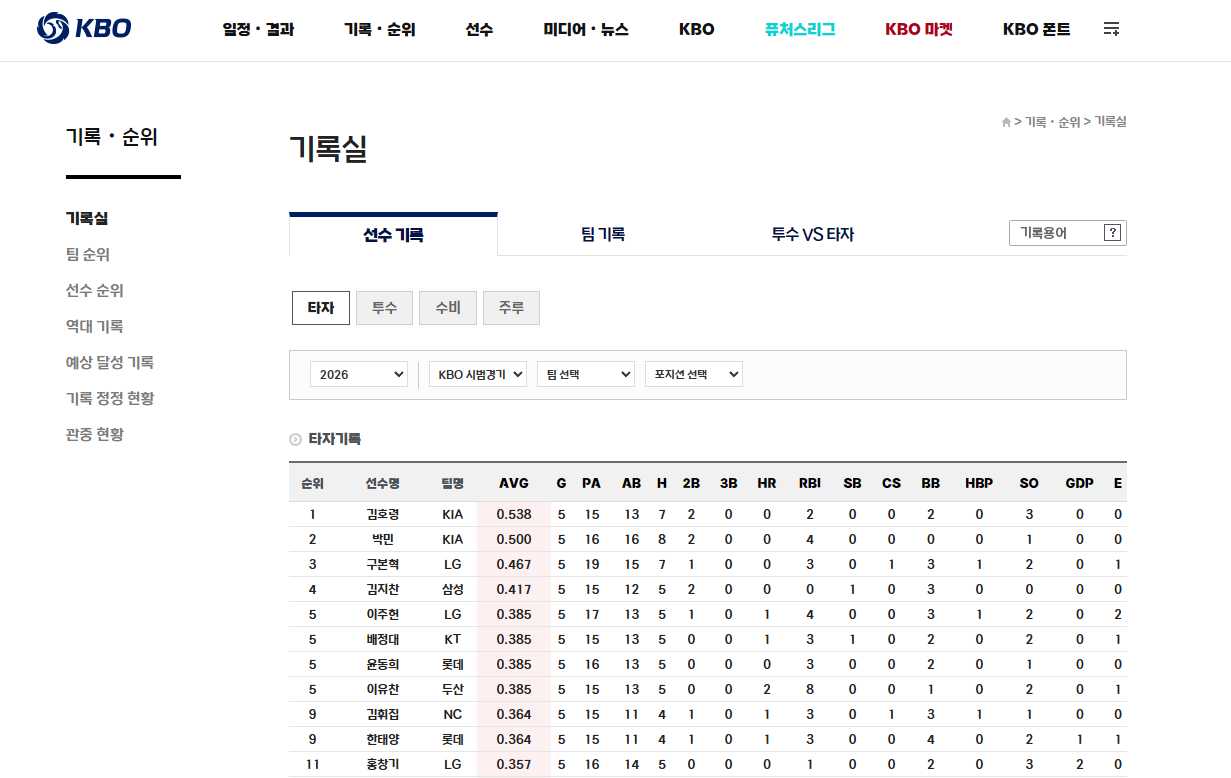Open player 한태양 in the table
Image resolution: width=1231 pixels, height=778 pixels.
coord(382,739)
